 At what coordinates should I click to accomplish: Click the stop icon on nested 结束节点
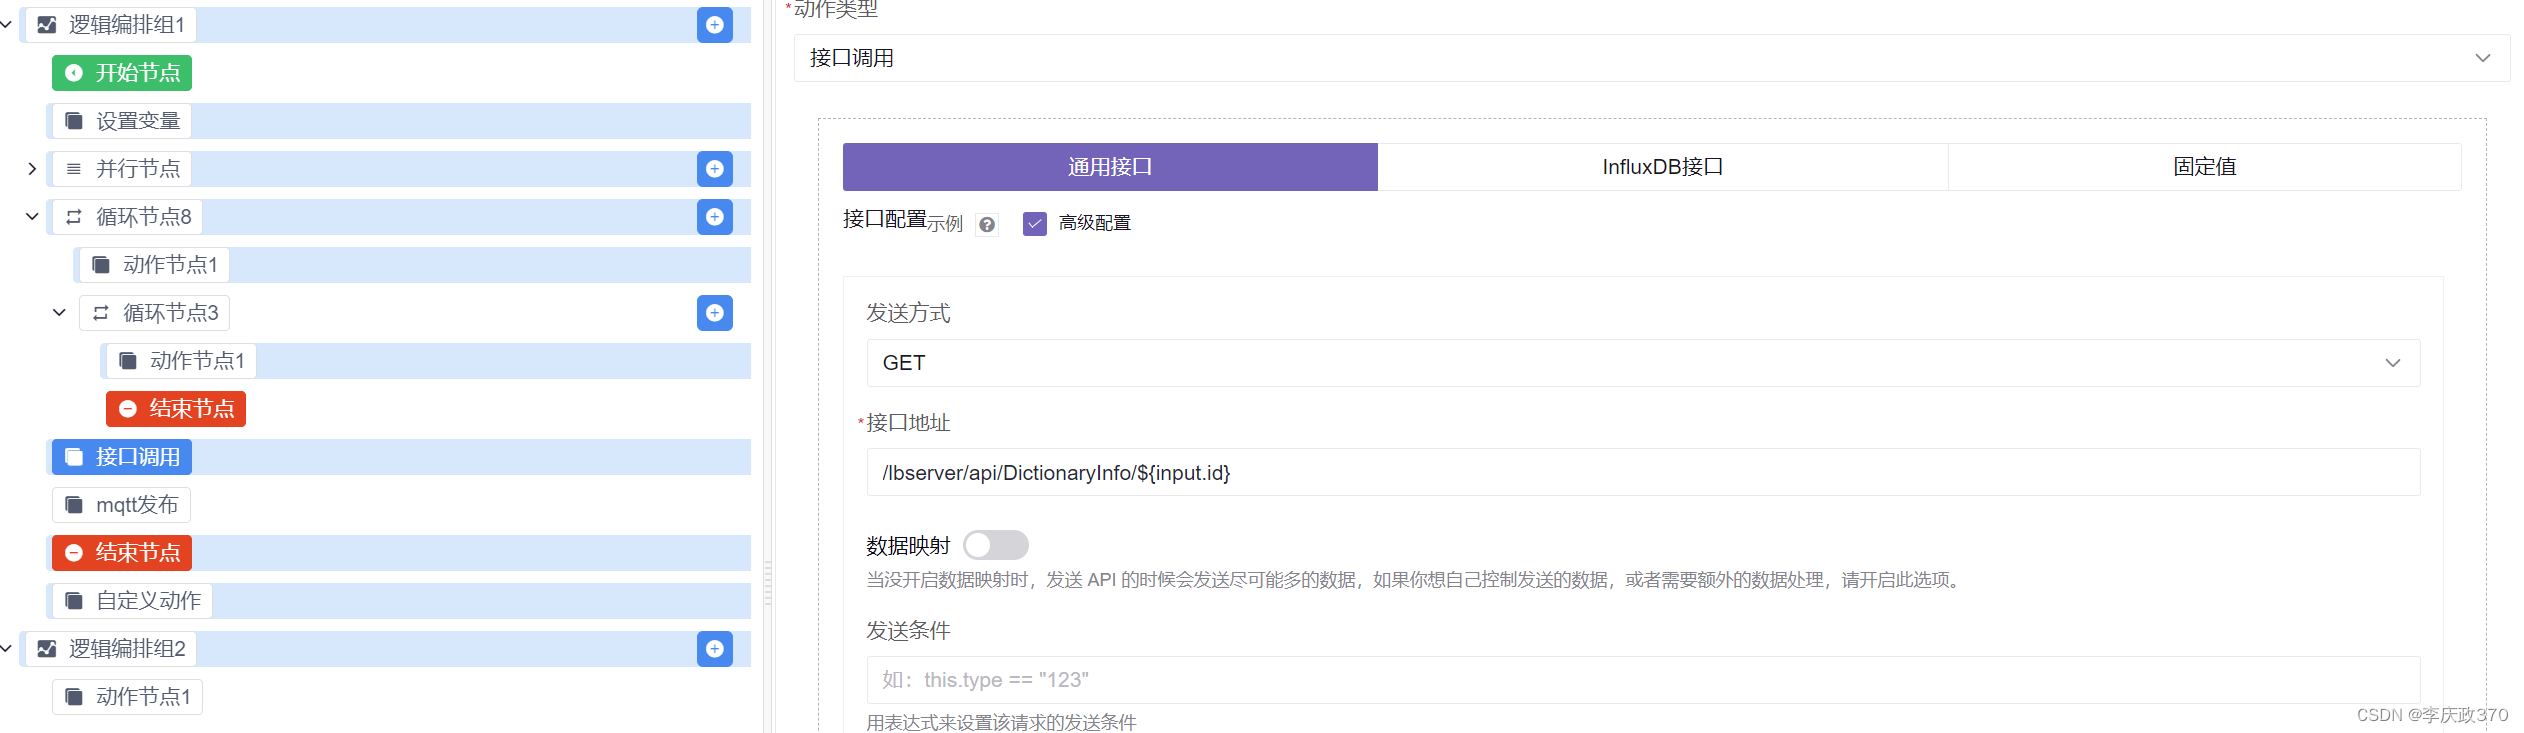(128, 409)
